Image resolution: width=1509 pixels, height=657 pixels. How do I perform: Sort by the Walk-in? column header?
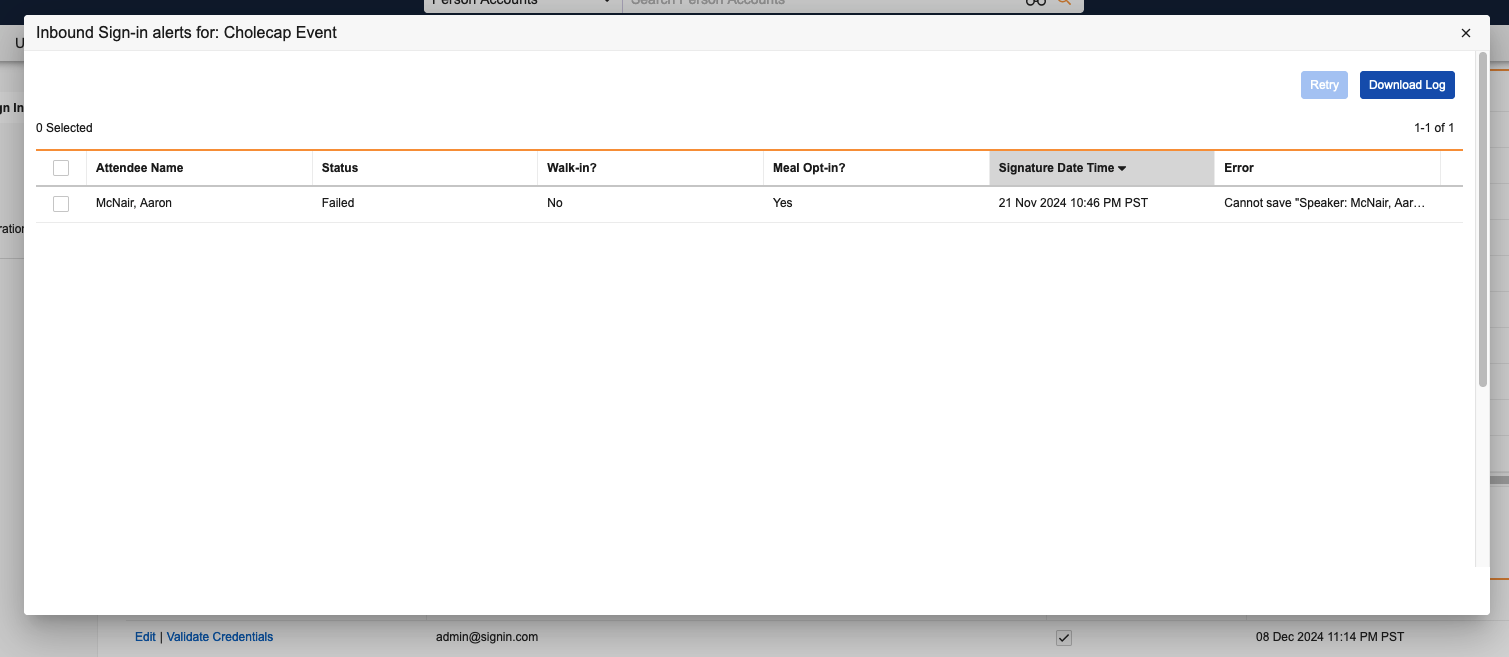pyautogui.click(x=572, y=168)
